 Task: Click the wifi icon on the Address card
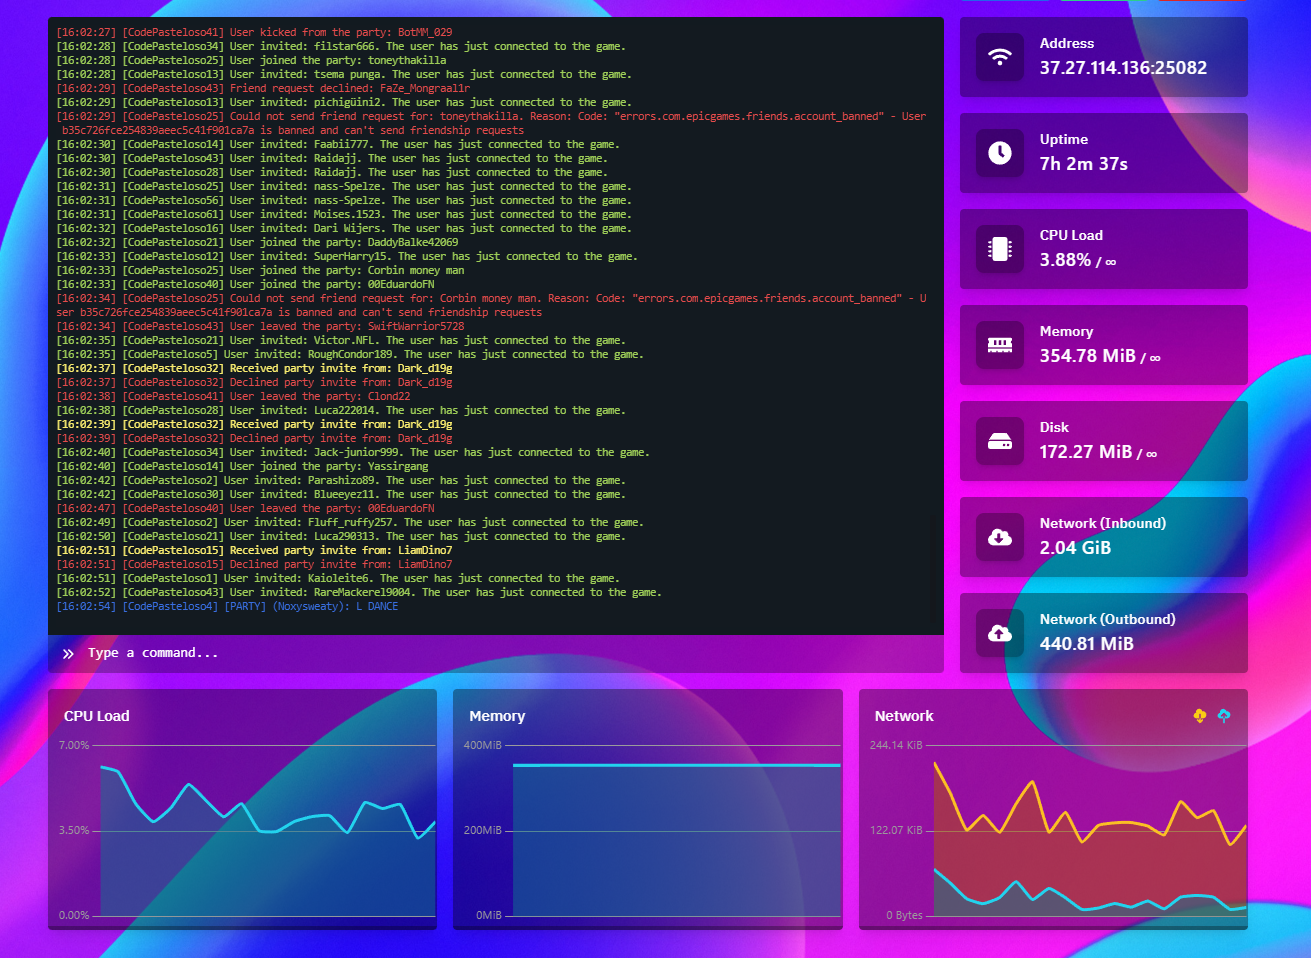tap(1000, 57)
